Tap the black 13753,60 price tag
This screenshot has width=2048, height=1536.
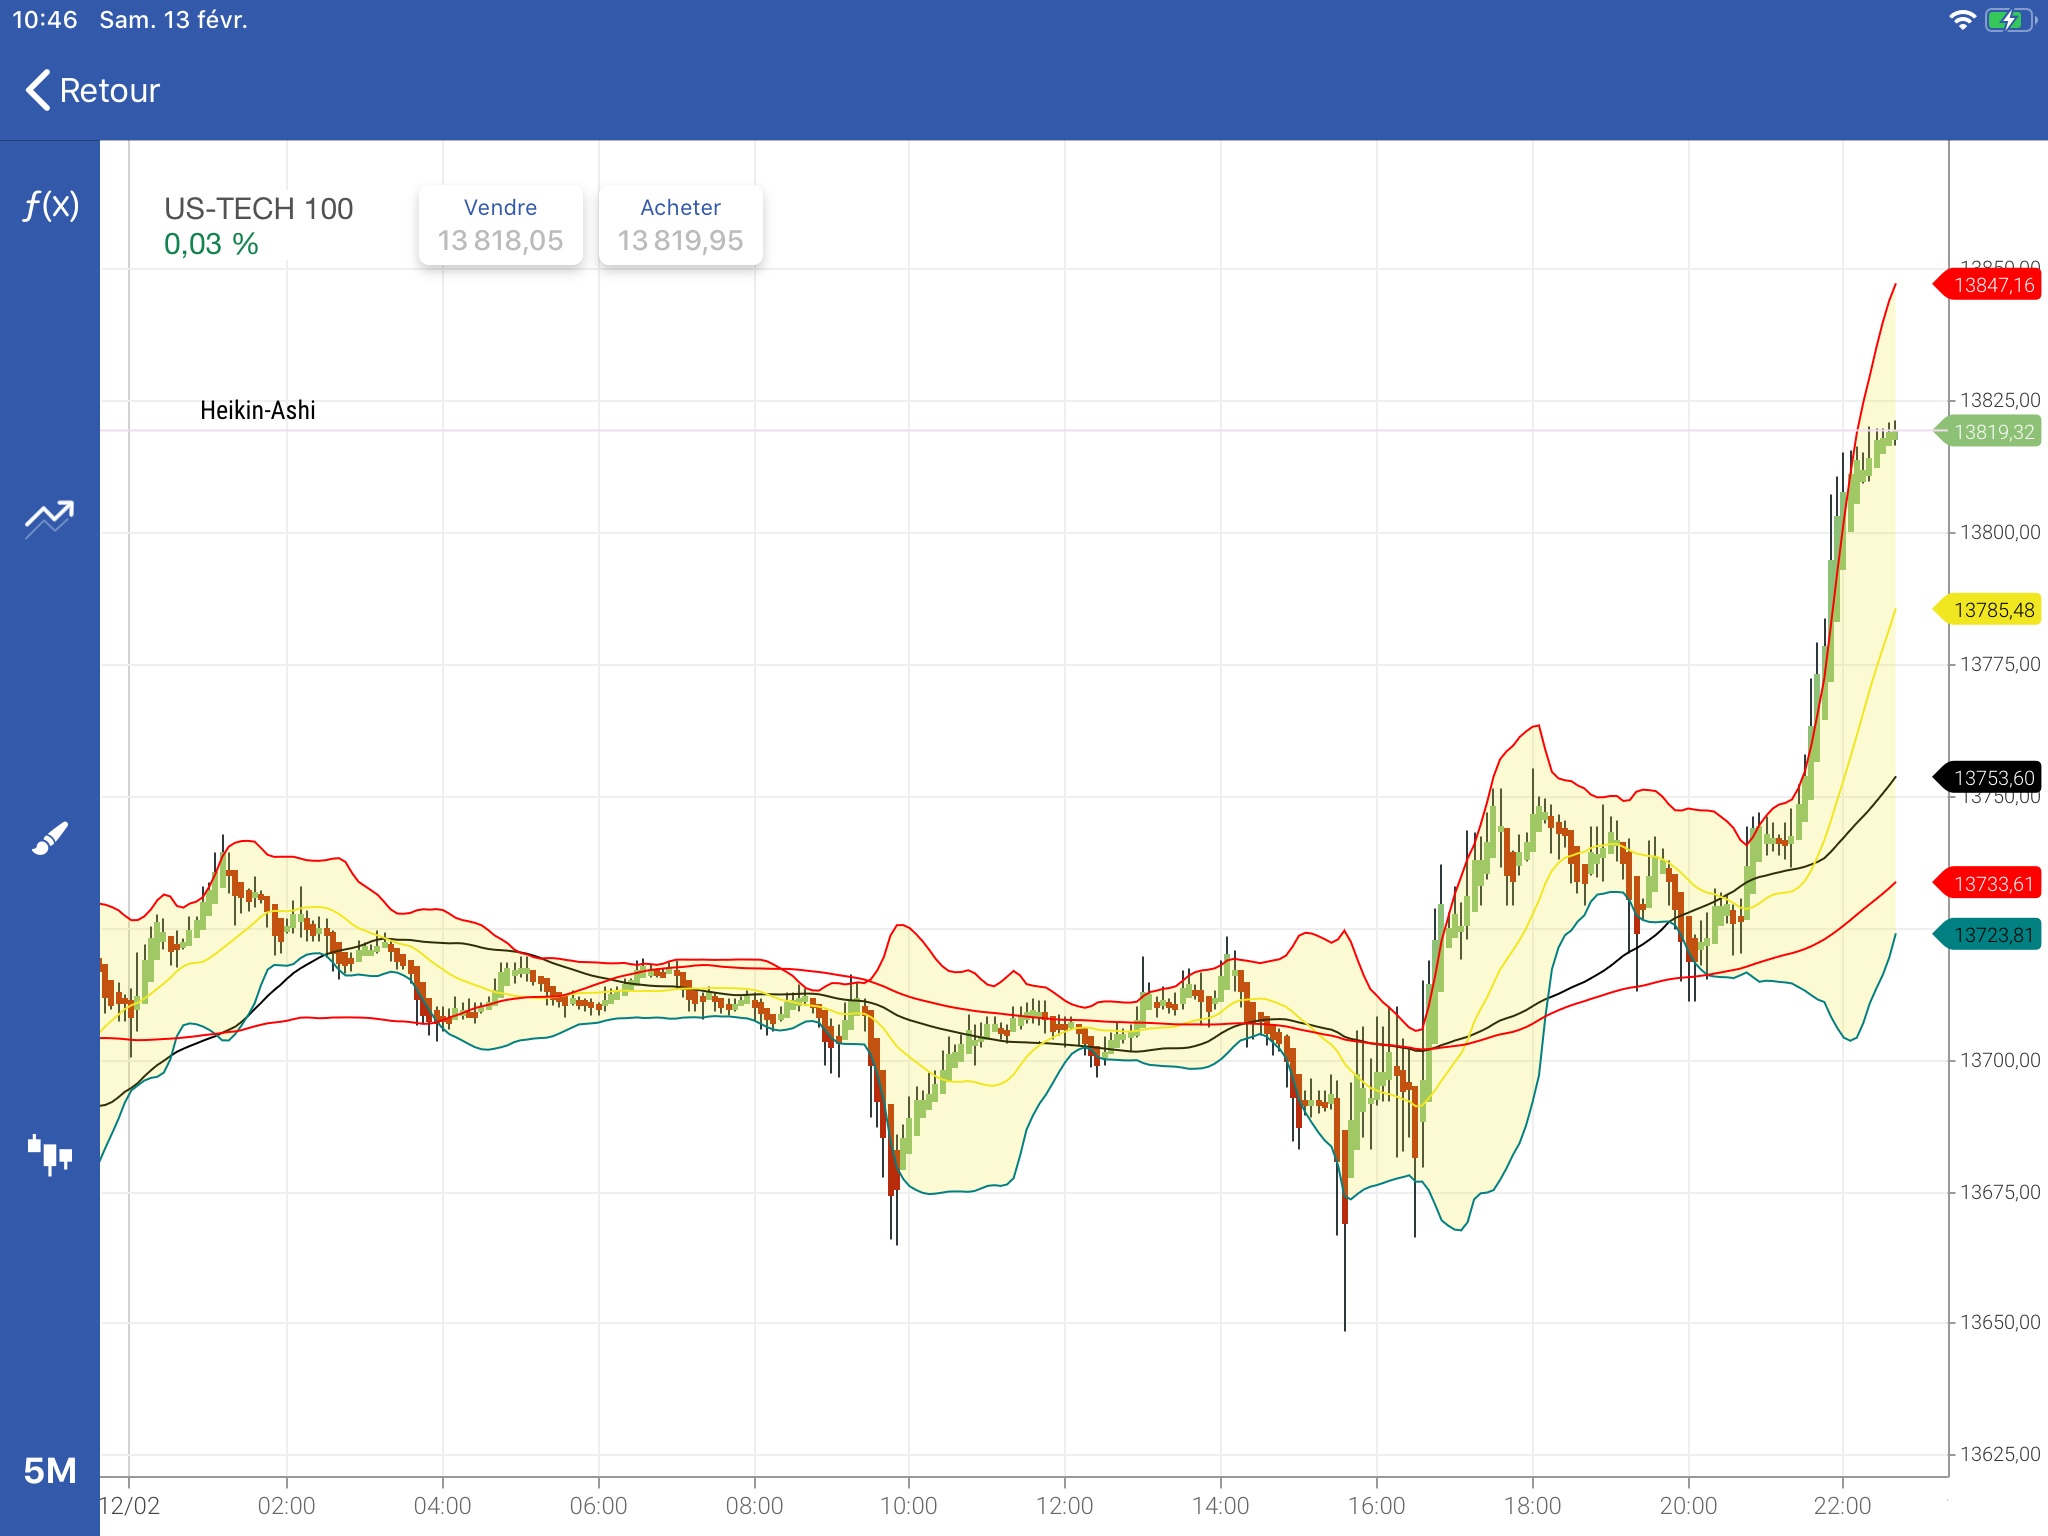1991,778
